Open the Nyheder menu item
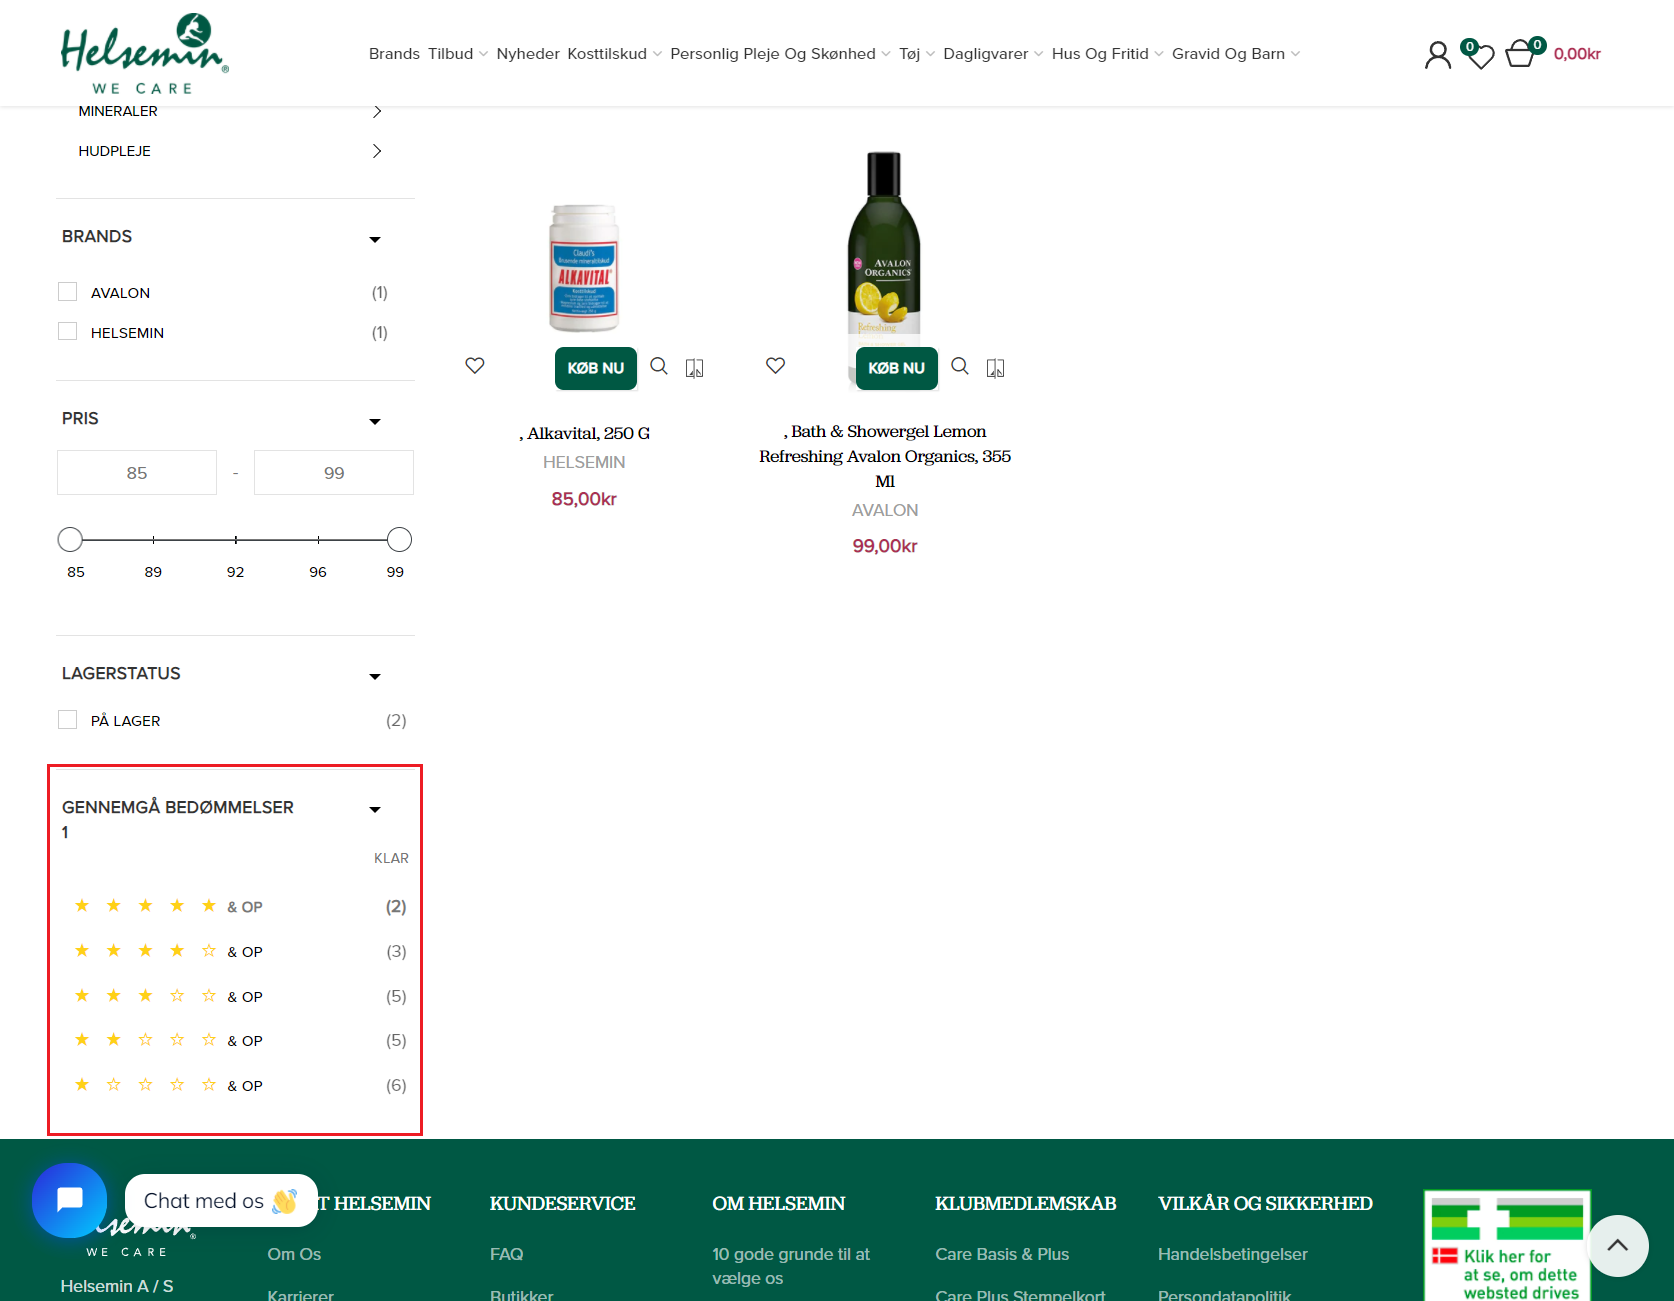This screenshot has width=1674, height=1301. 528,54
